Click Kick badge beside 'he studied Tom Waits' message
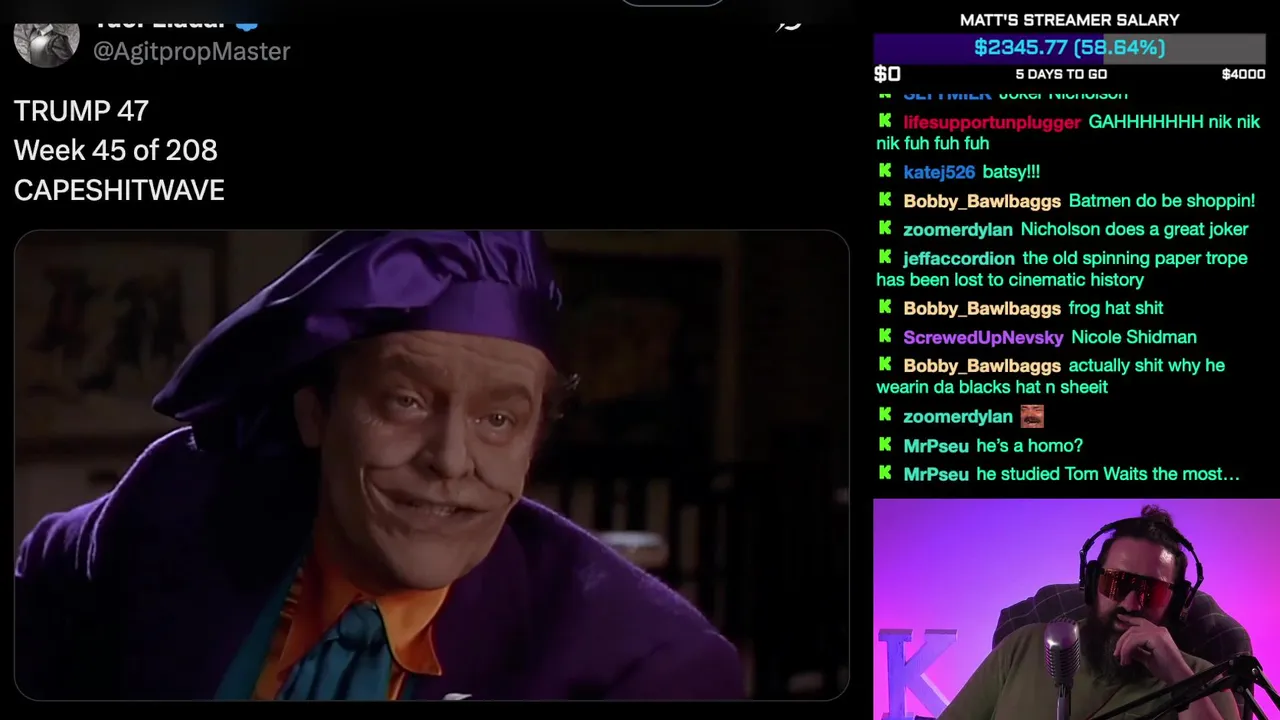The width and height of the screenshot is (1280, 720). click(885, 473)
